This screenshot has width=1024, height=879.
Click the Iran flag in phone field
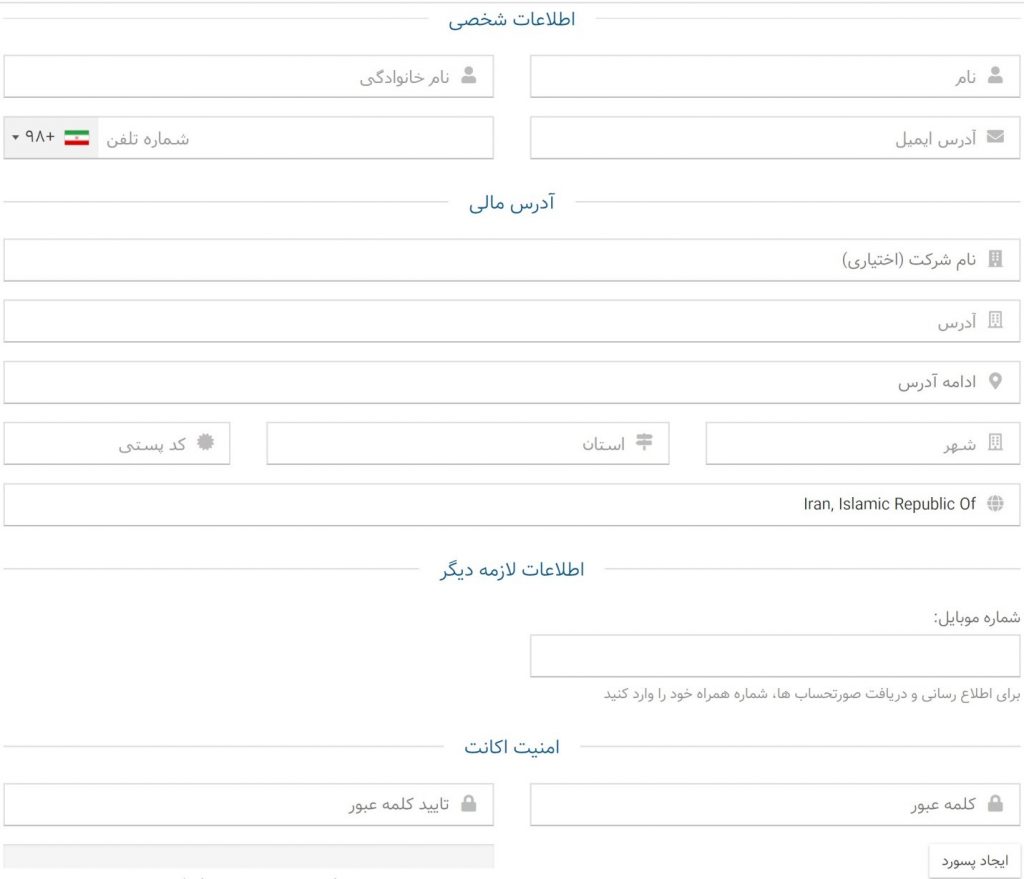click(x=77, y=138)
